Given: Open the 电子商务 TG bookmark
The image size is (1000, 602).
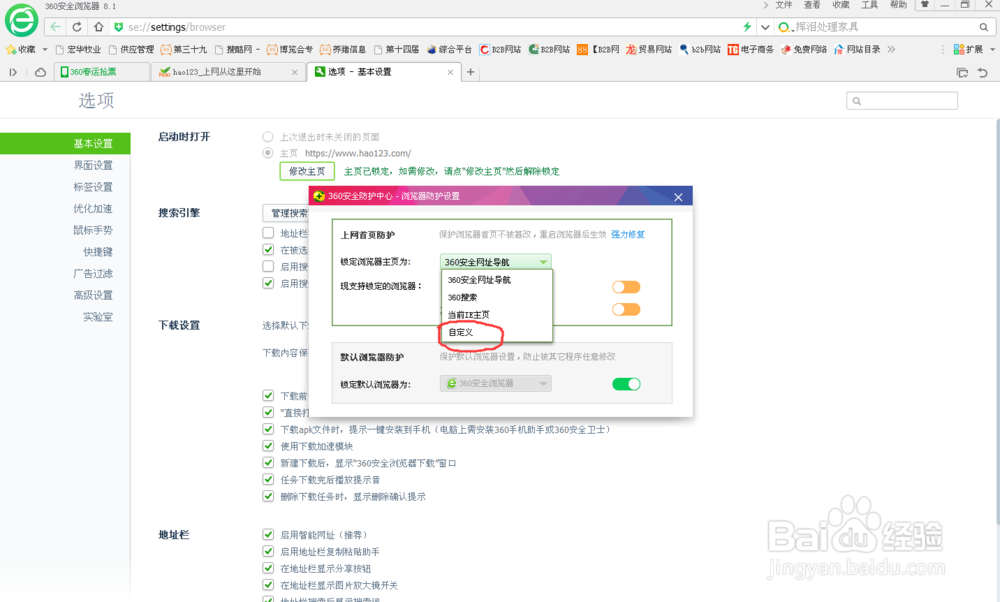Looking at the screenshot, I should tap(751, 49).
